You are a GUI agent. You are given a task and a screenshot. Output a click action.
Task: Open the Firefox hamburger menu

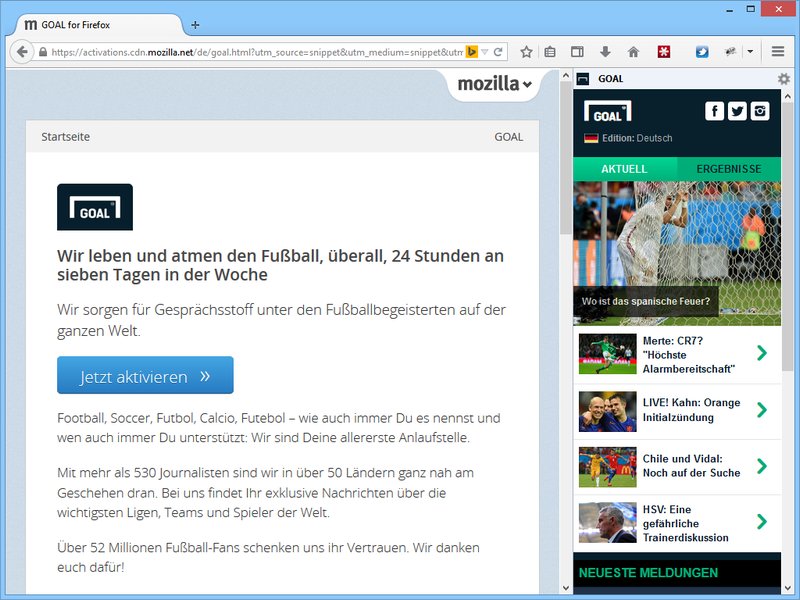[x=778, y=52]
